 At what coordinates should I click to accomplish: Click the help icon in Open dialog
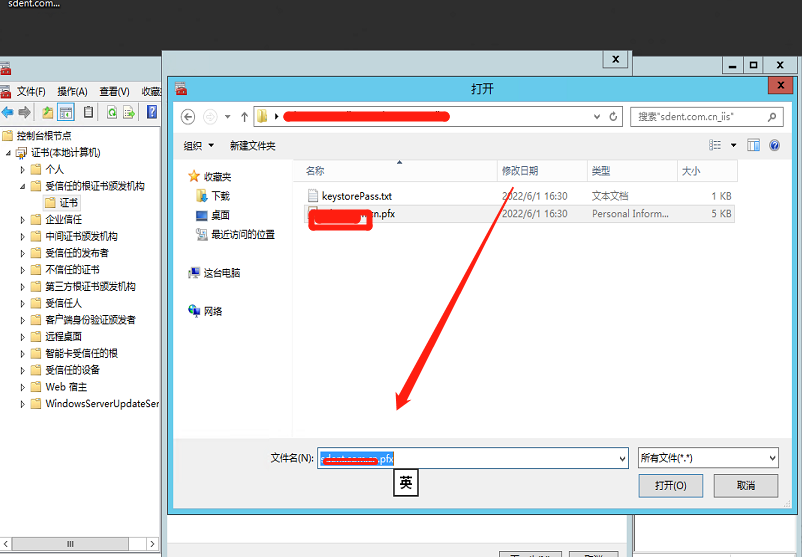pyautogui.click(x=774, y=145)
